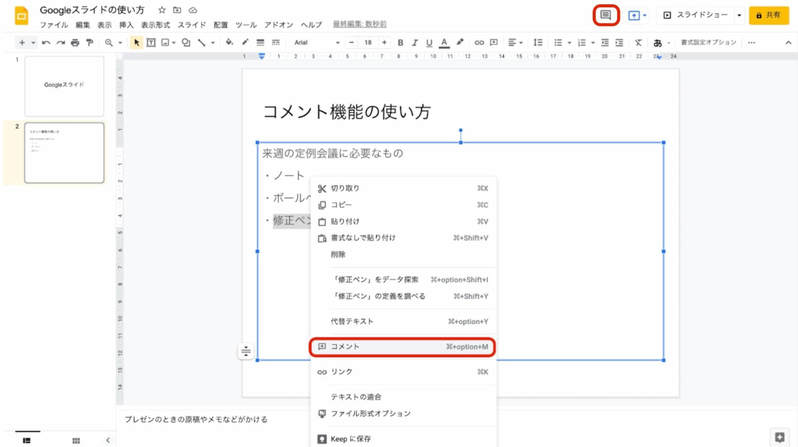Click the undo arrow in toolbar

point(46,43)
